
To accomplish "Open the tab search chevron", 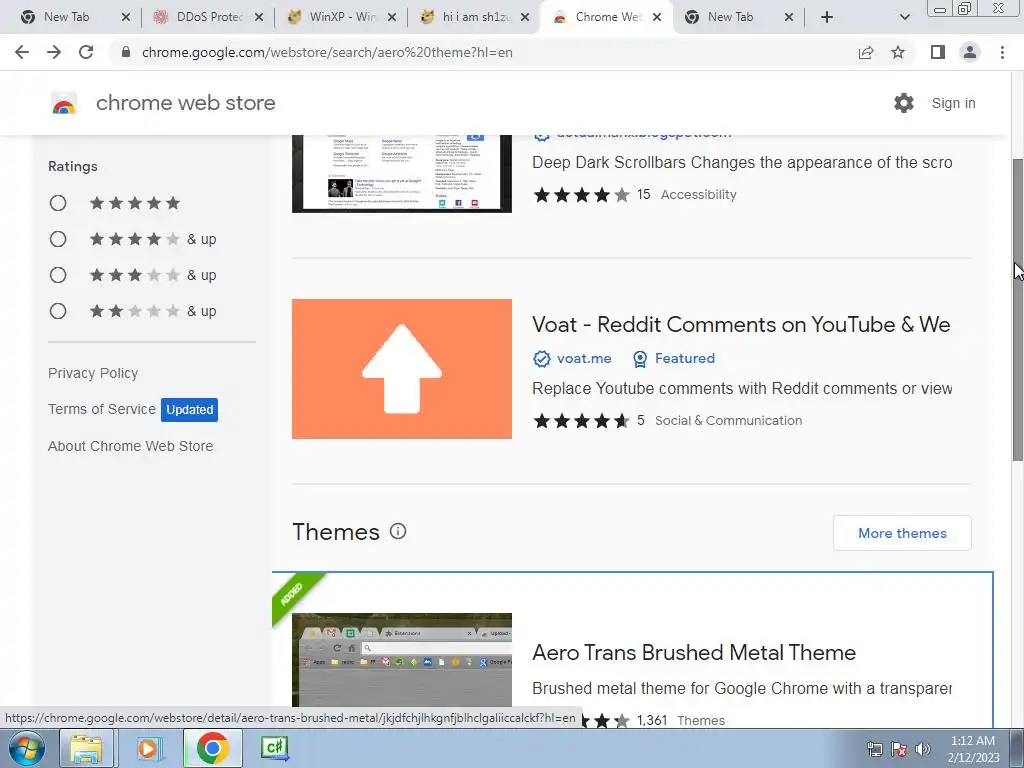I will 904,17.
